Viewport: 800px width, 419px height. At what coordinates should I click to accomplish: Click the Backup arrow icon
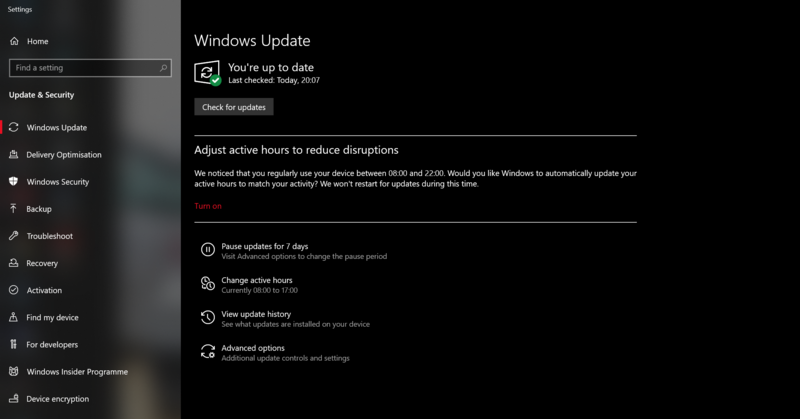click(14, 209)
